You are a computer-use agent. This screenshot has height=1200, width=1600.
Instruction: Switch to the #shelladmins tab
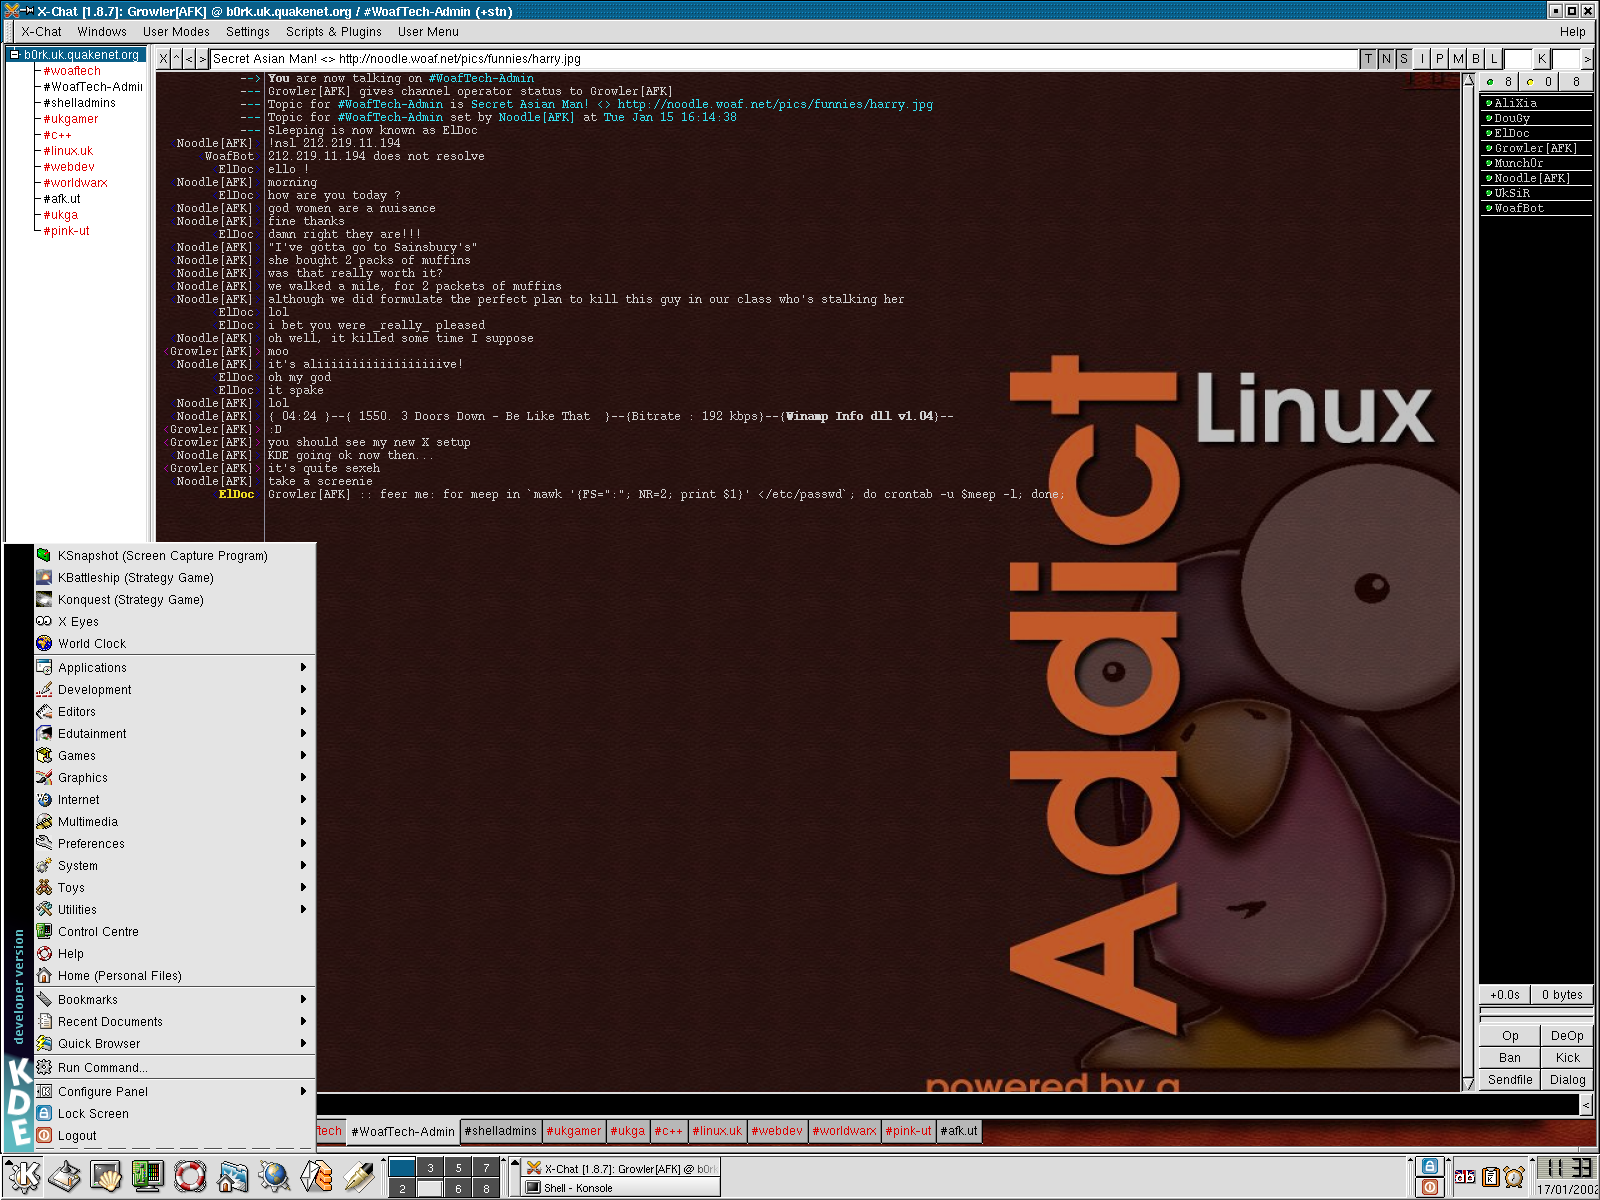point(501,1131)
